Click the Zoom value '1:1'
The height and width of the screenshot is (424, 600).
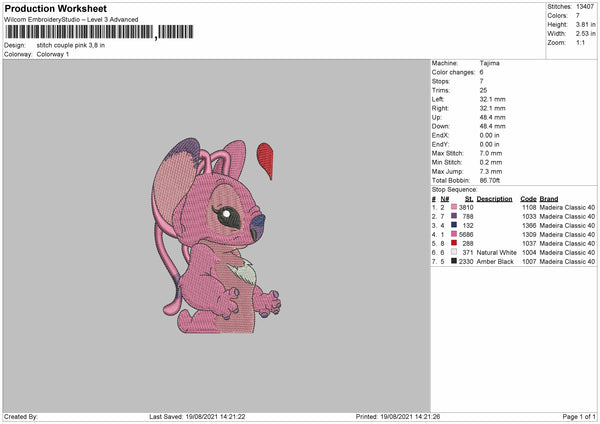point(580,43)
